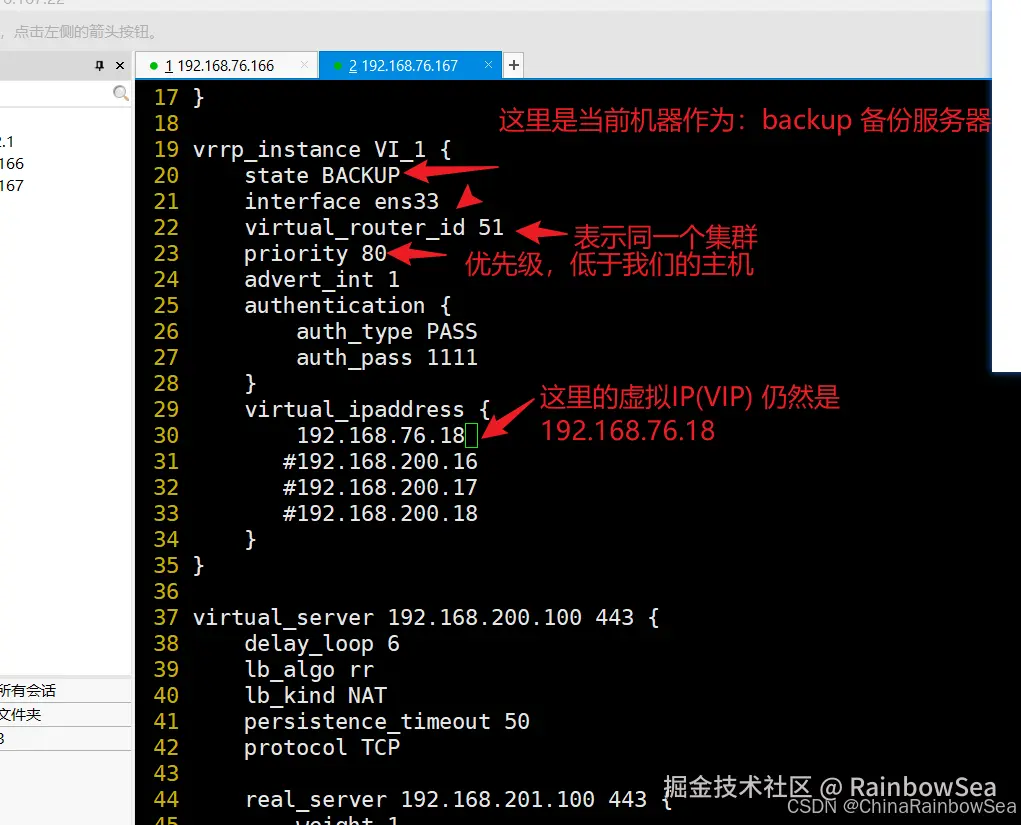Click '#192.168.200.18' commented line
The image size is (1021, 825).
coord(380,513)
